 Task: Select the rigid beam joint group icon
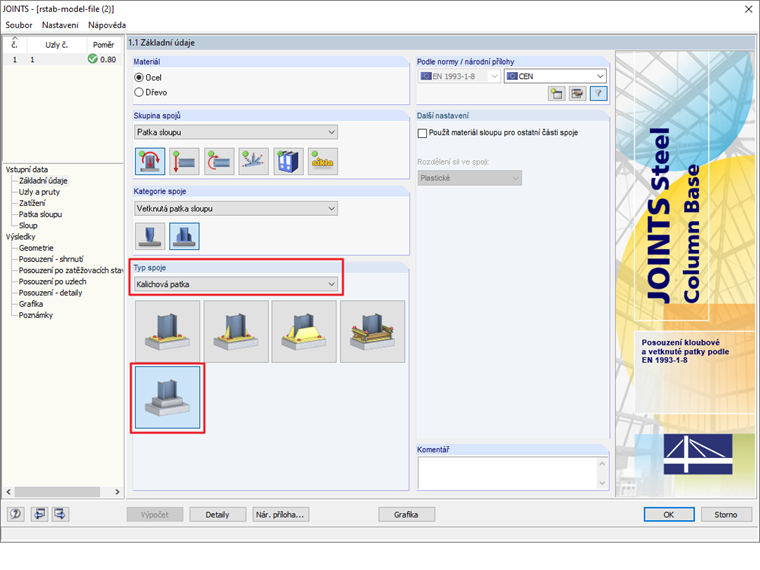[219, 161]
